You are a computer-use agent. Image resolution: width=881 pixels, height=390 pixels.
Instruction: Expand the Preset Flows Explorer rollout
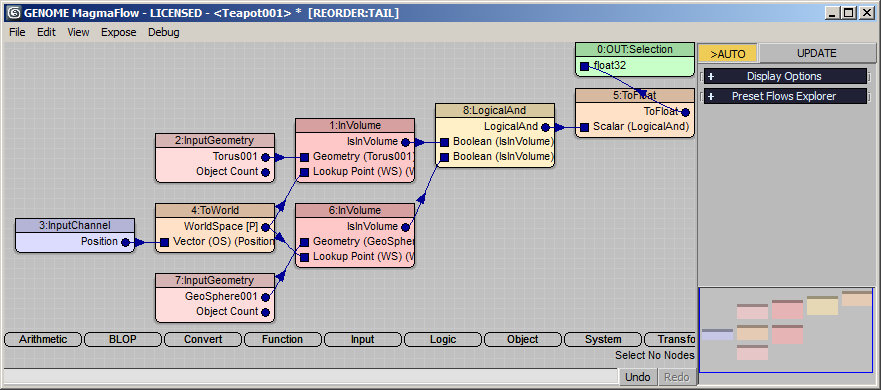coord(785,96)
